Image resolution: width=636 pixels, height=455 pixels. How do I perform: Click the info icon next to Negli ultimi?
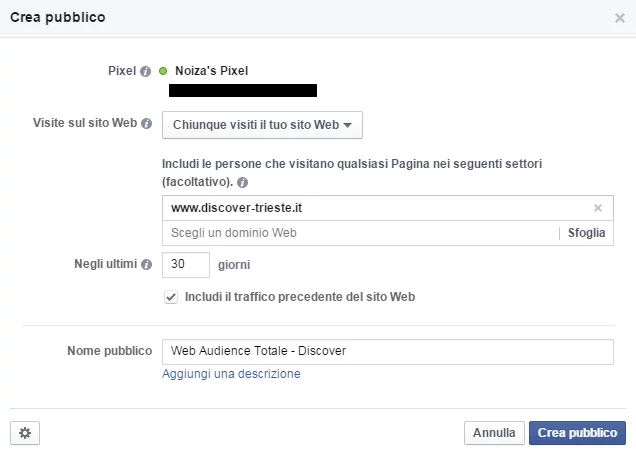click(146, 264)
